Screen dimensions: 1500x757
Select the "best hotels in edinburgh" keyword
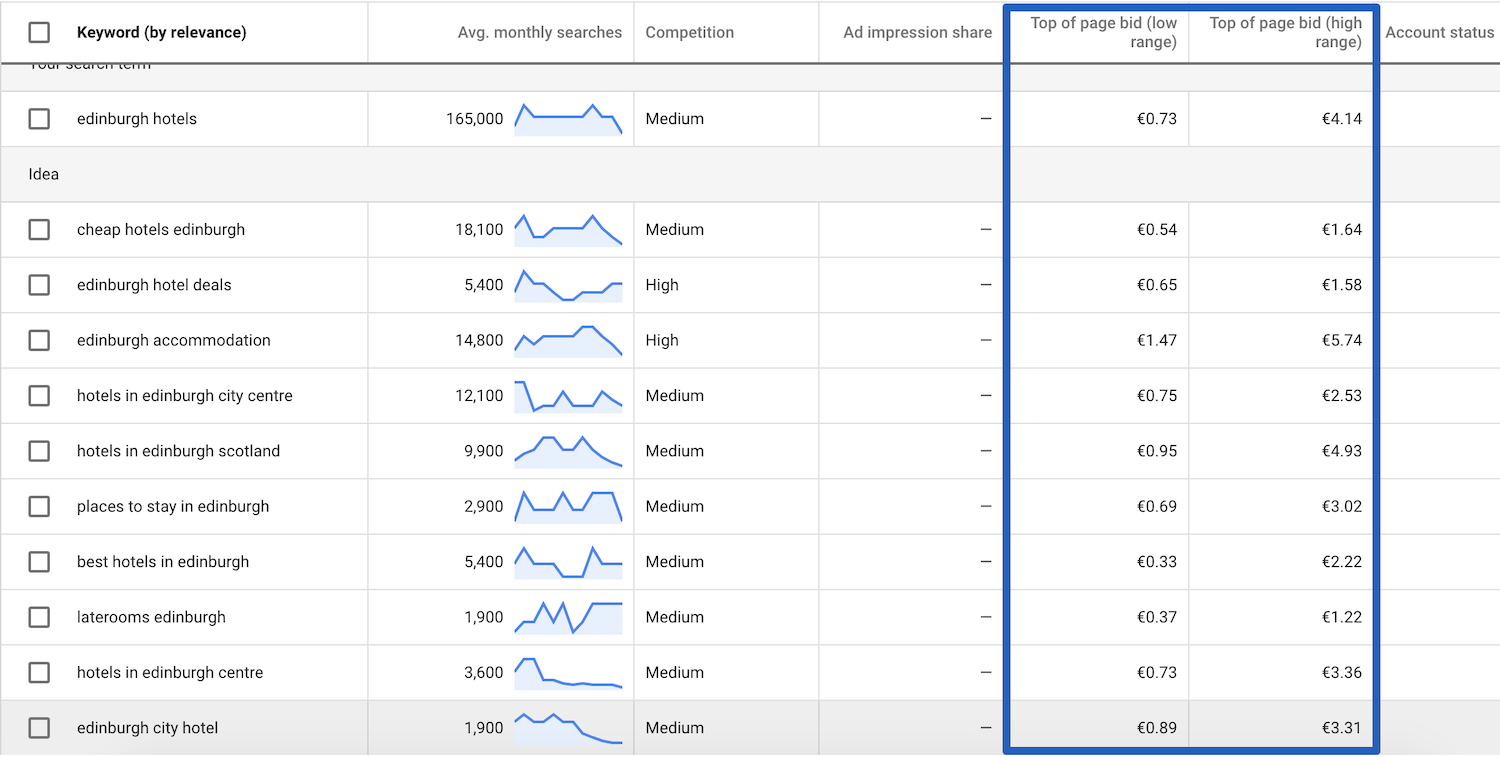(x=163, y=562)
